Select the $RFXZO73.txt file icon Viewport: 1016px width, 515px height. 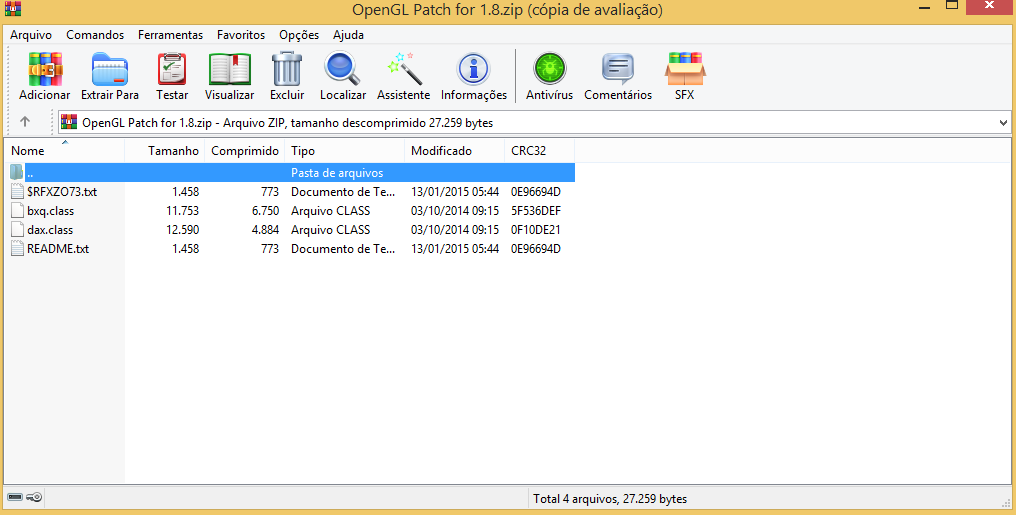(x=17, y=192)
